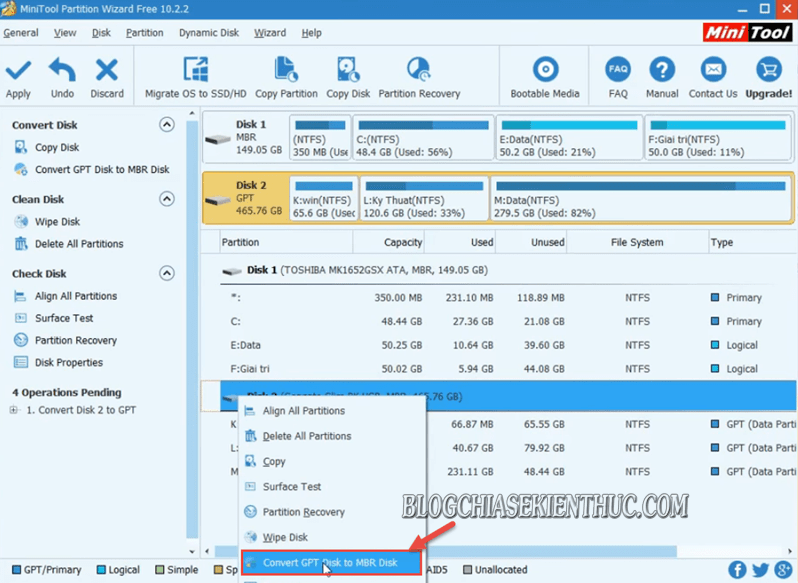Screen dimensions: 798x583
Task: Open the Partition menu
Action: [x=145, y=33]
